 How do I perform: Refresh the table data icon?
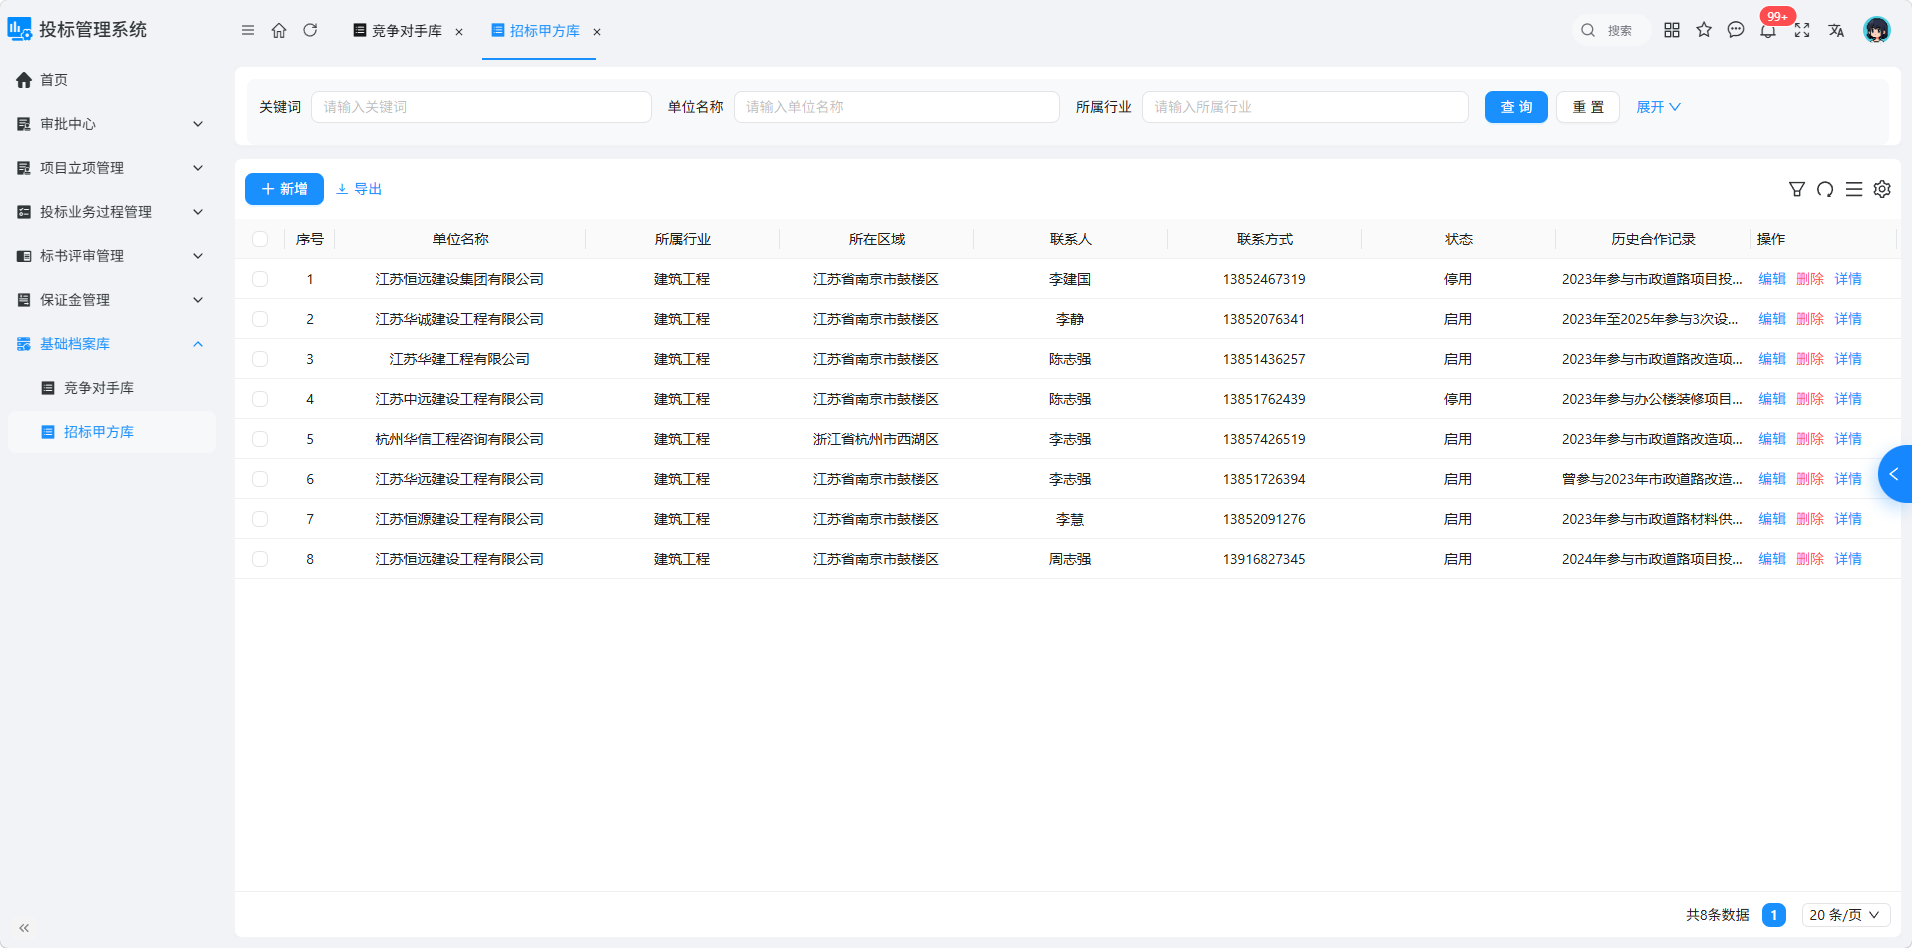(x=1825, y=189)
